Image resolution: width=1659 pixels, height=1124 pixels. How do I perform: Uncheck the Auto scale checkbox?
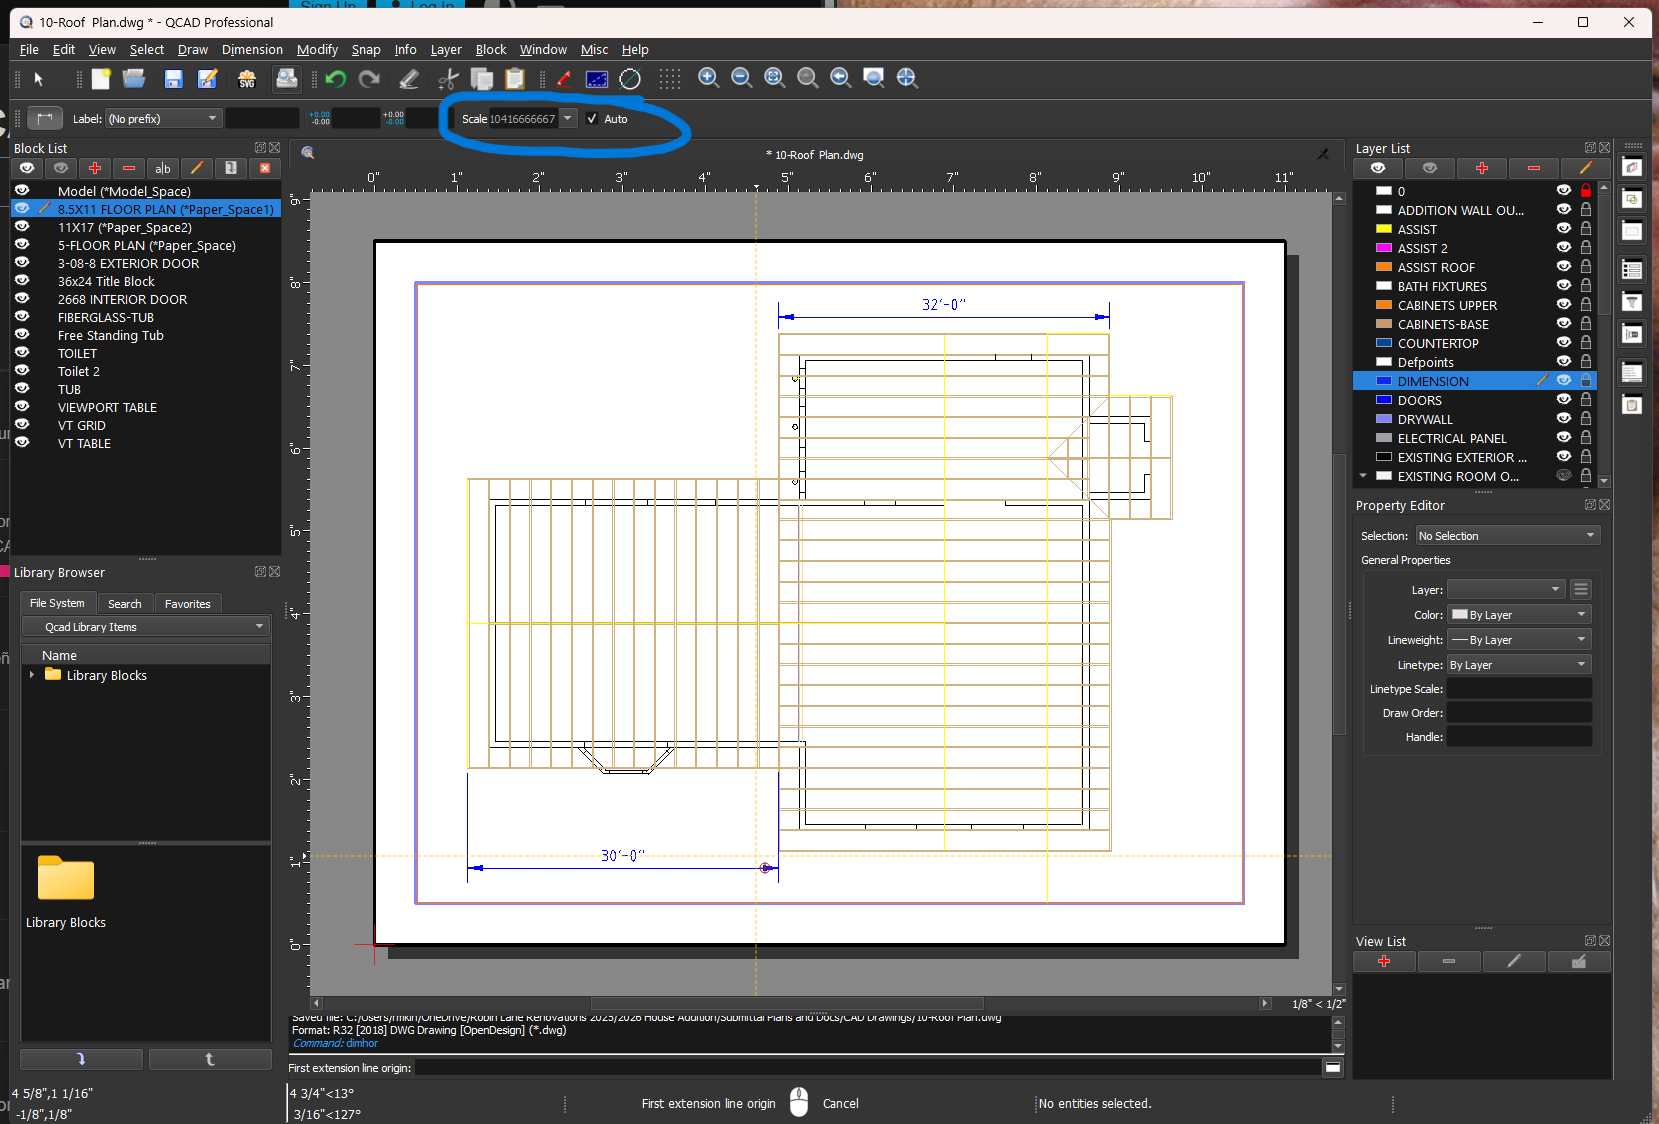[592, 119]
